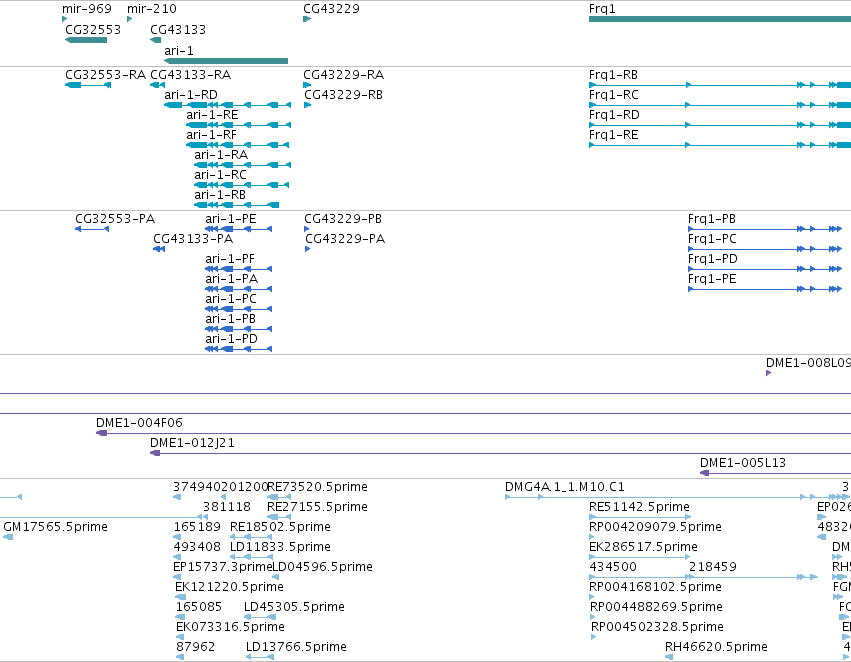
Task: Click the Frq1-RB transcript label
Action: pyautogui.click(x=613, y=74)
